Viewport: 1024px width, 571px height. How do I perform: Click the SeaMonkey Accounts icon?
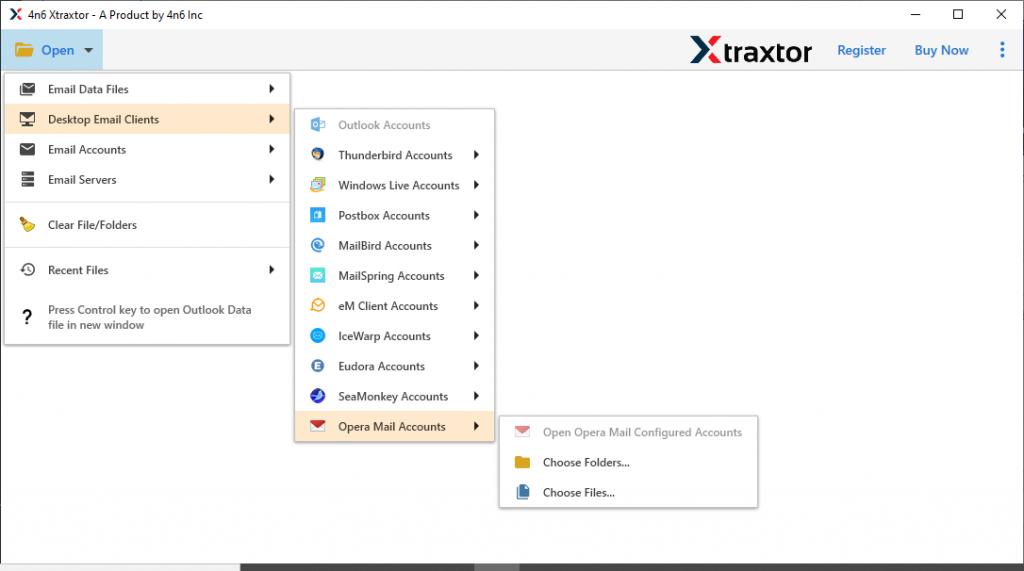pos(318,396)
